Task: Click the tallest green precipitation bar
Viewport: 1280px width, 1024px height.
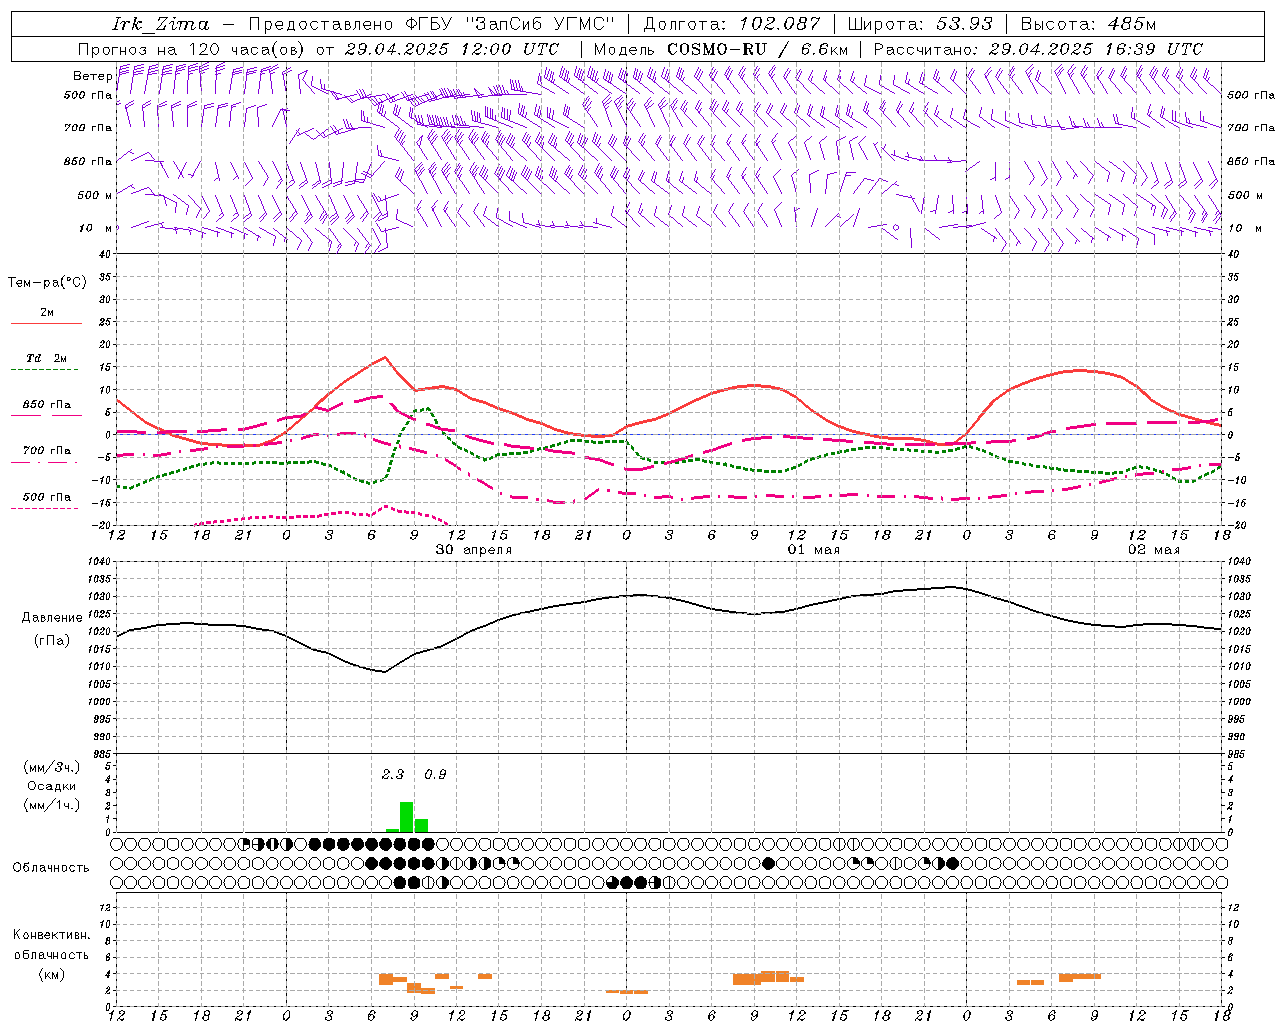Action: click(x=407, y=817)
